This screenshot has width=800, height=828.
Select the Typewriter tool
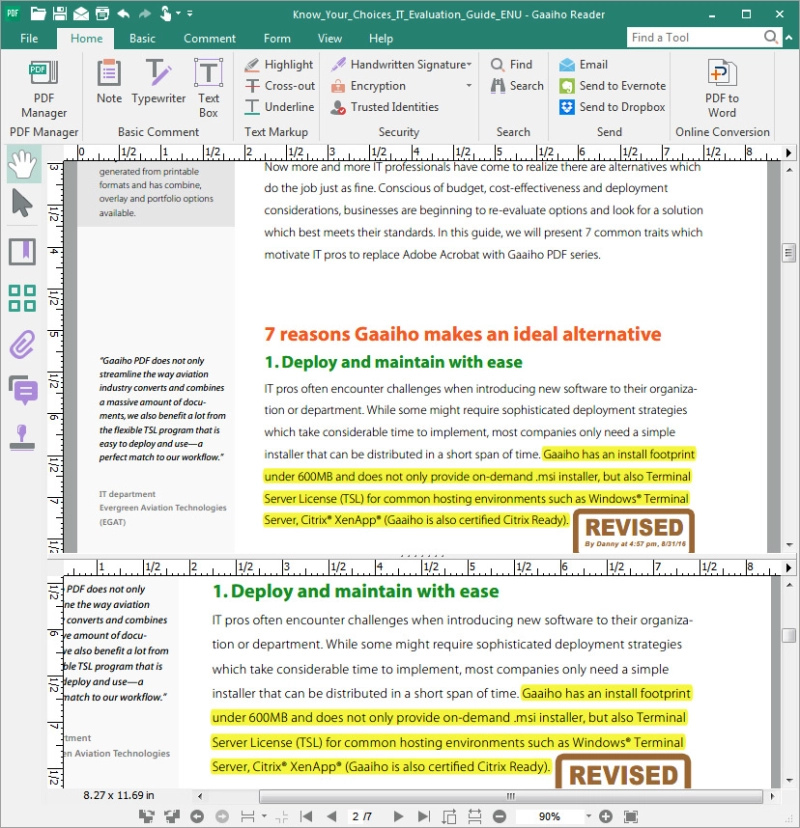coord(158,82)
